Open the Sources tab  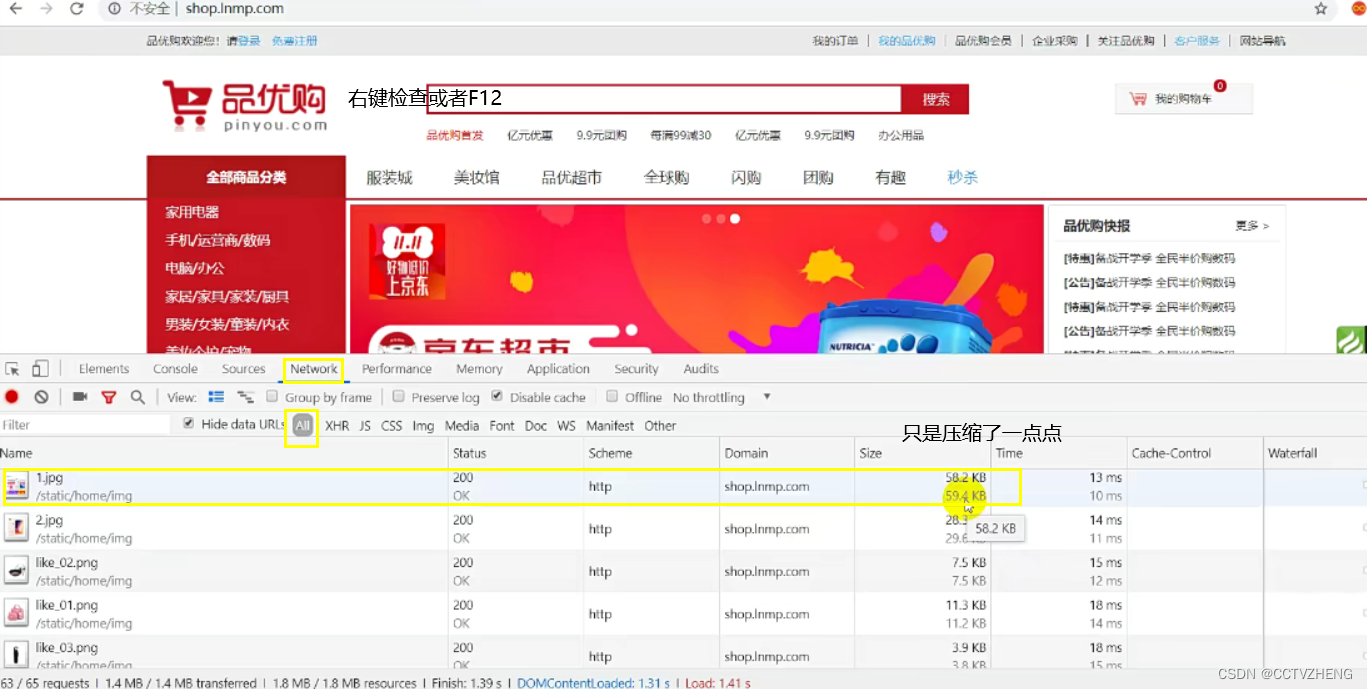pos(244,369)
